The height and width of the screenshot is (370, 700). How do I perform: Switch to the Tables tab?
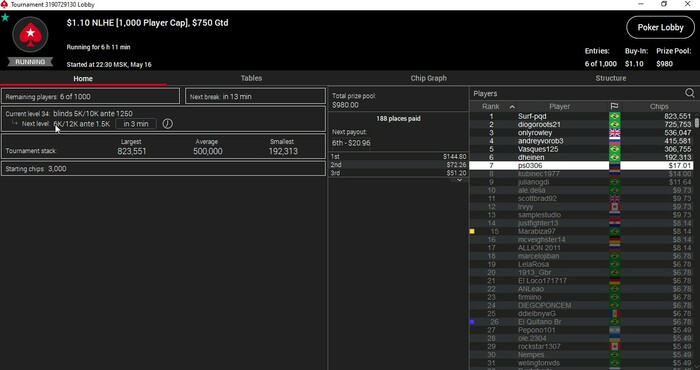click(251, 78)
